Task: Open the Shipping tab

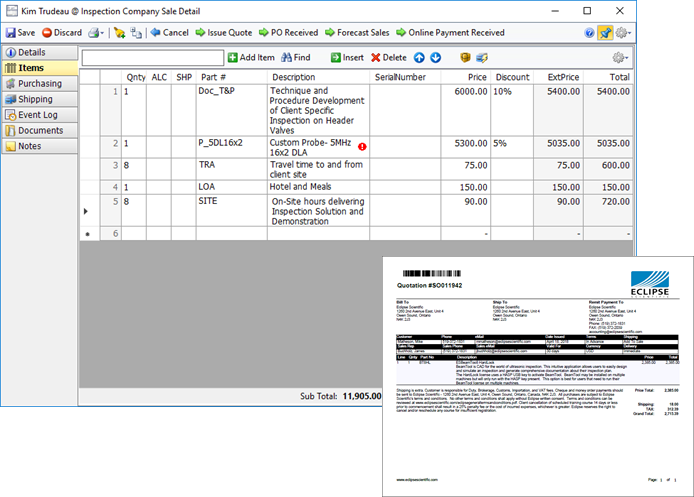Action: (40, 99)
